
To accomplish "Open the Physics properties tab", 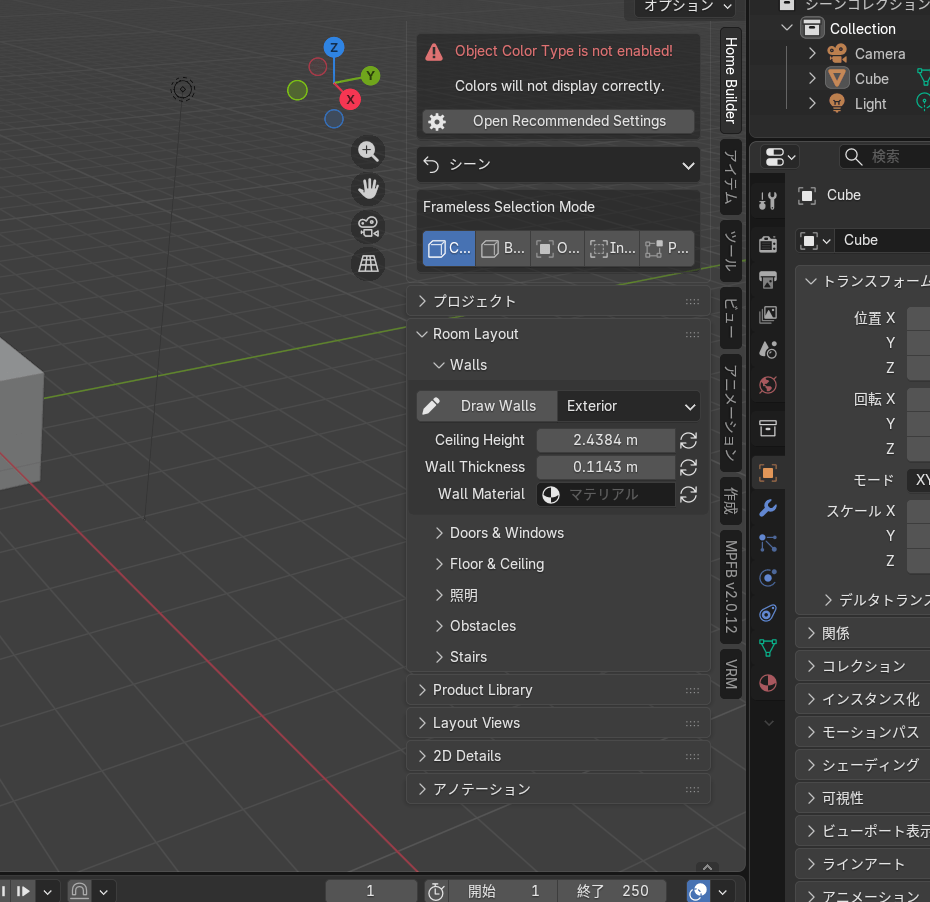I will [767, 577].
